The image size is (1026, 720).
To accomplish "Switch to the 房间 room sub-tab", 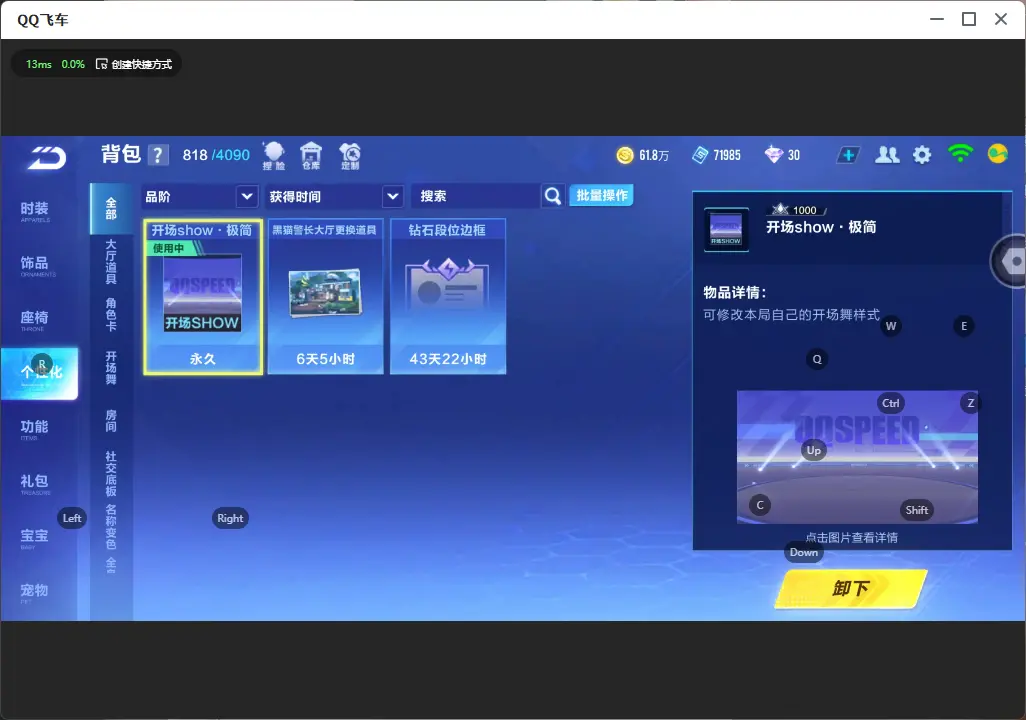I will 111,421.
